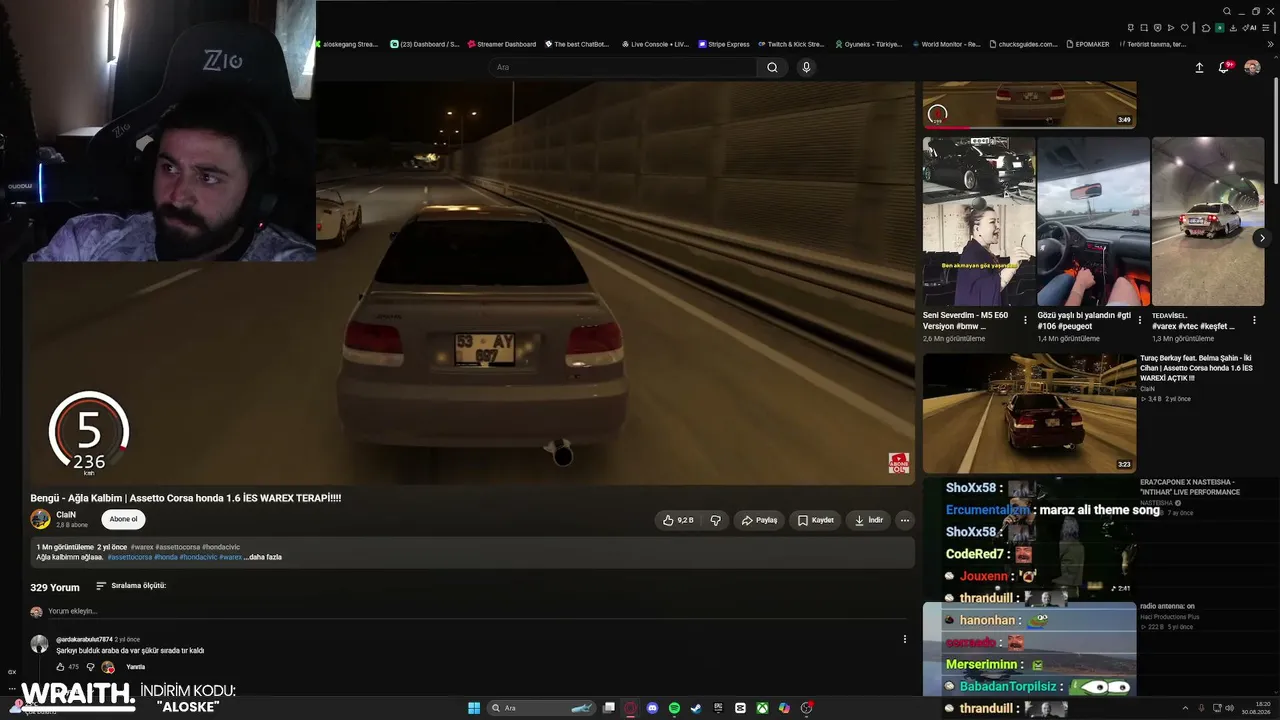Open the 'Live Console • LIV...' bookmark

pos(655,44)
